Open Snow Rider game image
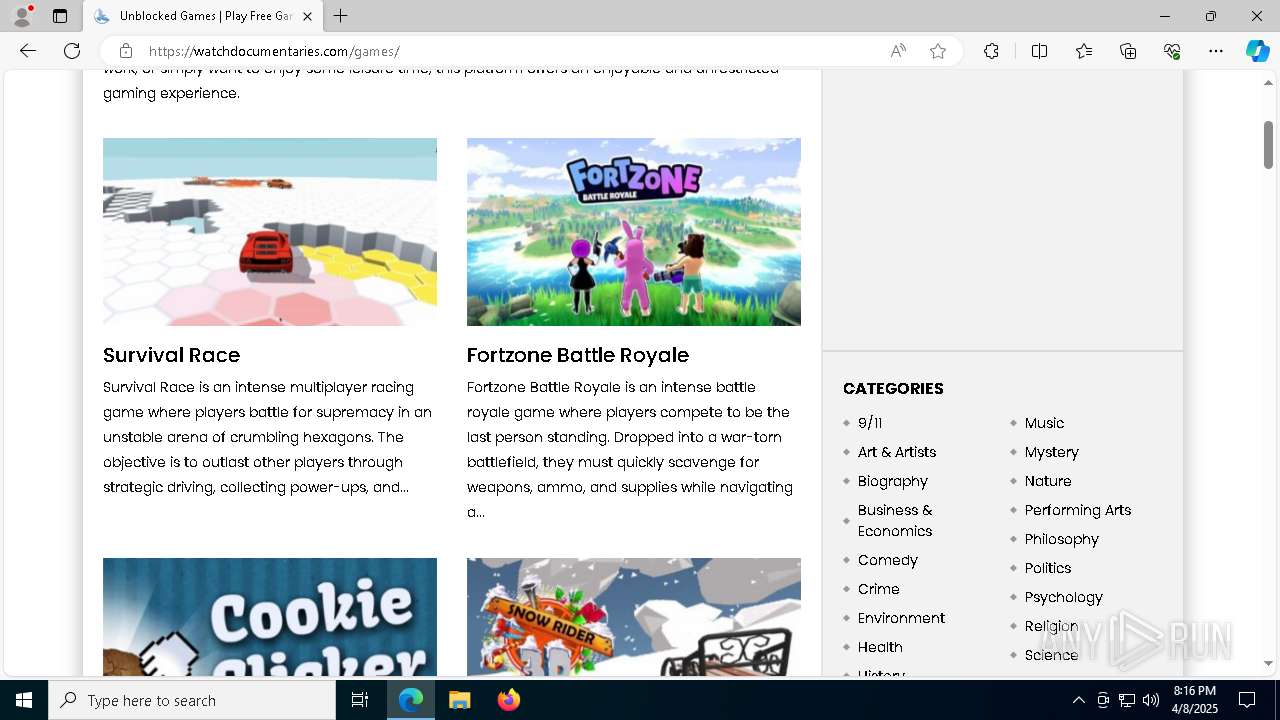1280x720 pixels. click(x=634, y=617)
